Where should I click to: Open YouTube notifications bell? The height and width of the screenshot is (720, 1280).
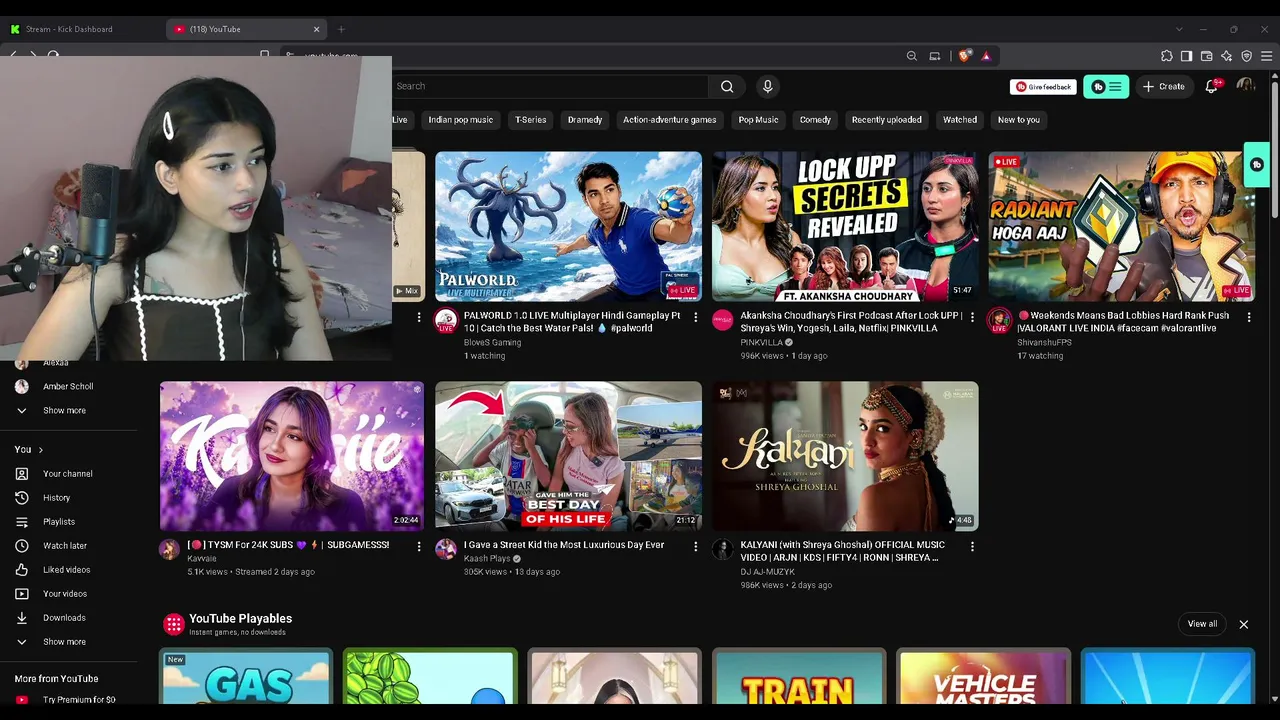(x=1212, y=86)
